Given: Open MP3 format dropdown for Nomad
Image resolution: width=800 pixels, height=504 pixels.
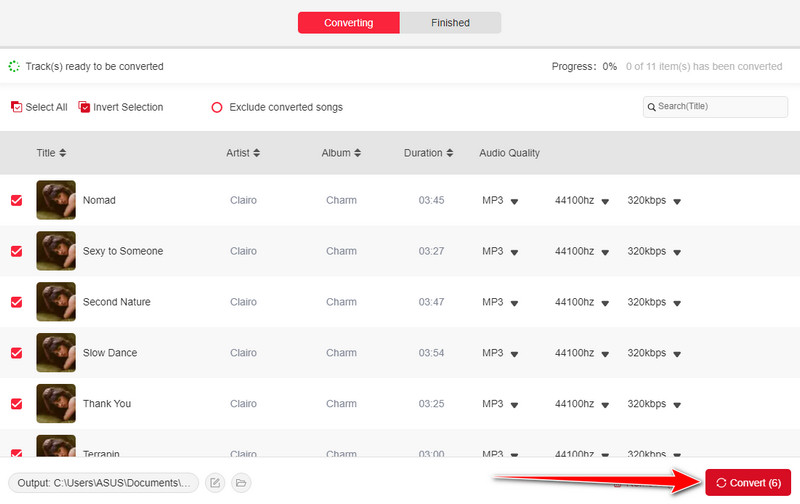Looking at the screenshot, I should [514, 201].
